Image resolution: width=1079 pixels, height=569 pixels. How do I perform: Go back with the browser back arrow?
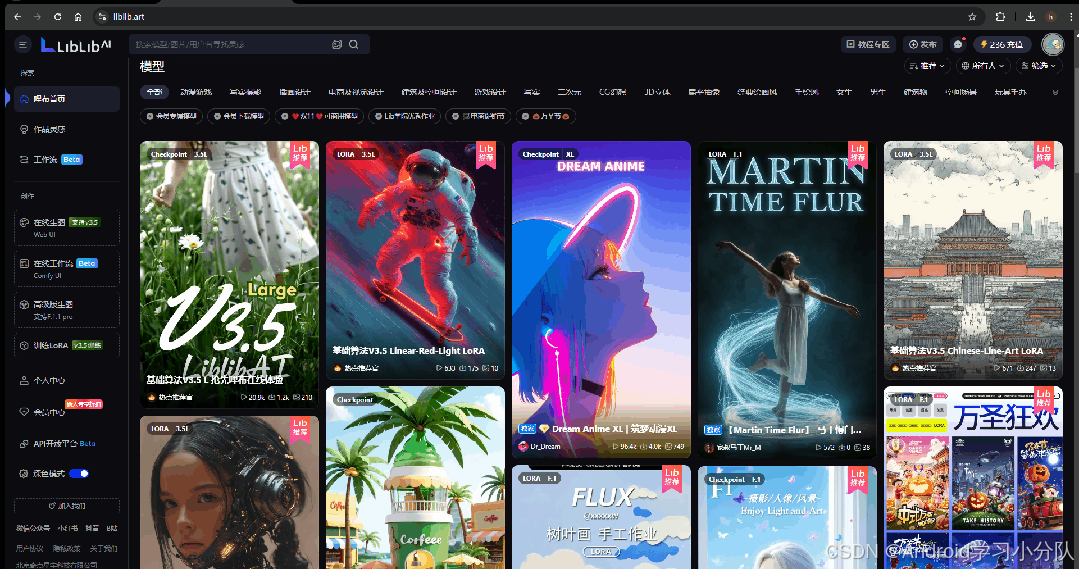point(17,17)
